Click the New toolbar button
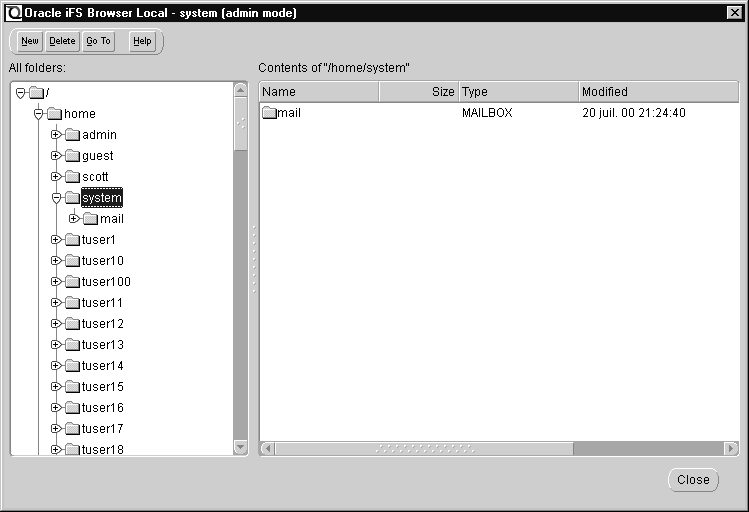Image resolution: width=749 pixels, height=512 pixels. [x=30, y=41]
